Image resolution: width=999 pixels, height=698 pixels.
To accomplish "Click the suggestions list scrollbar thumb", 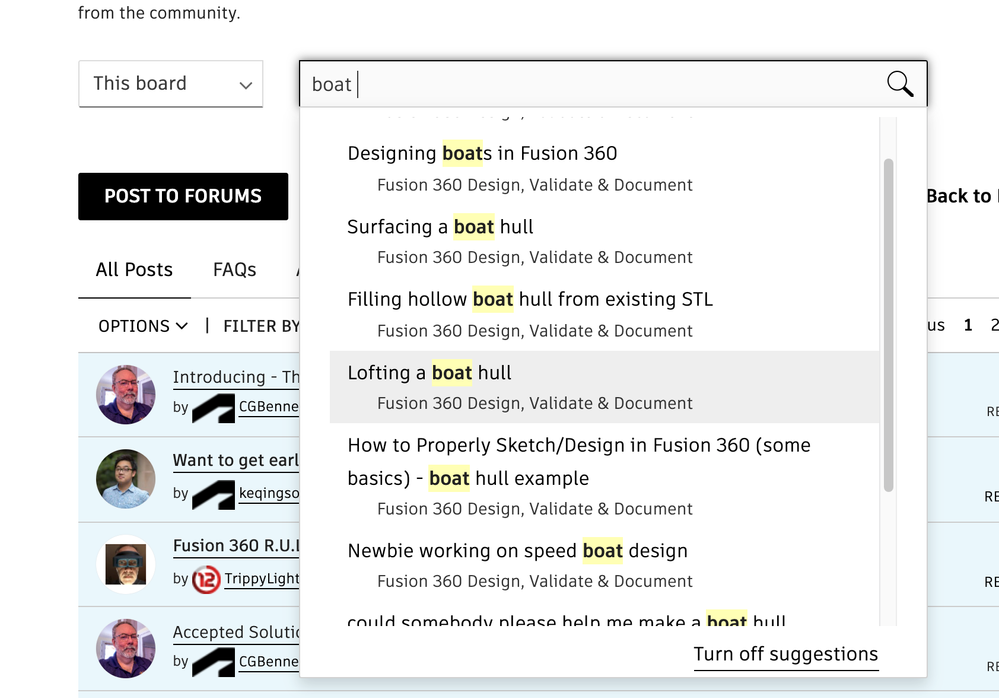I will [888, 325].
